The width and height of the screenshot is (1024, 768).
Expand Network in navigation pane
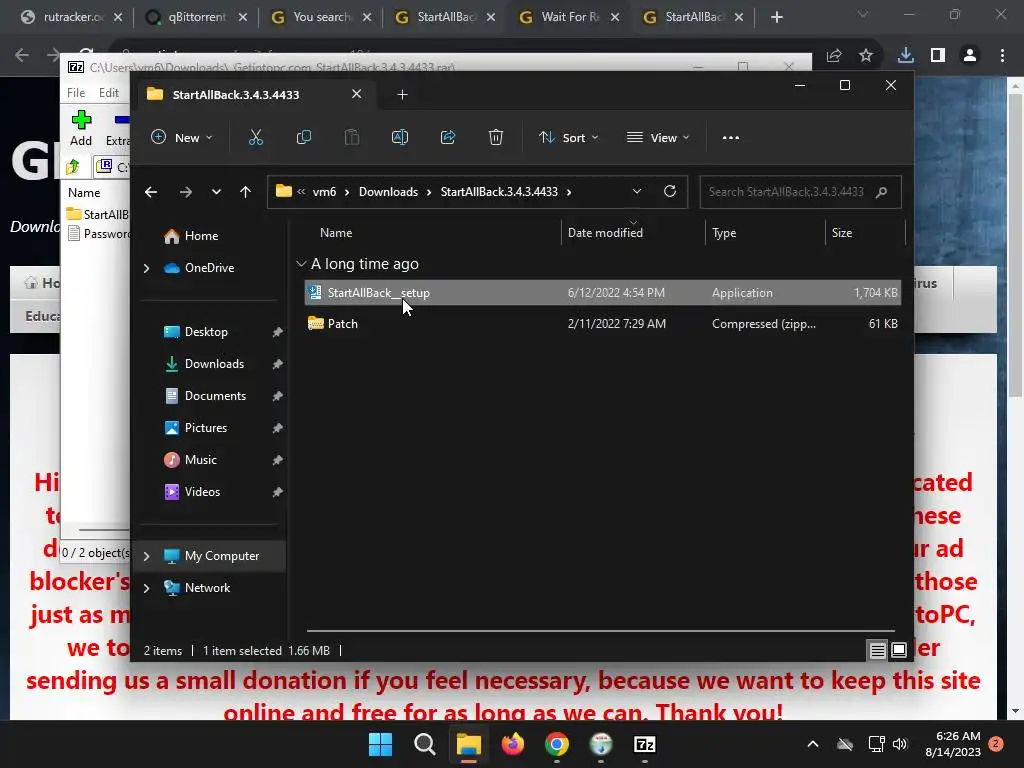tap(146, 588)
